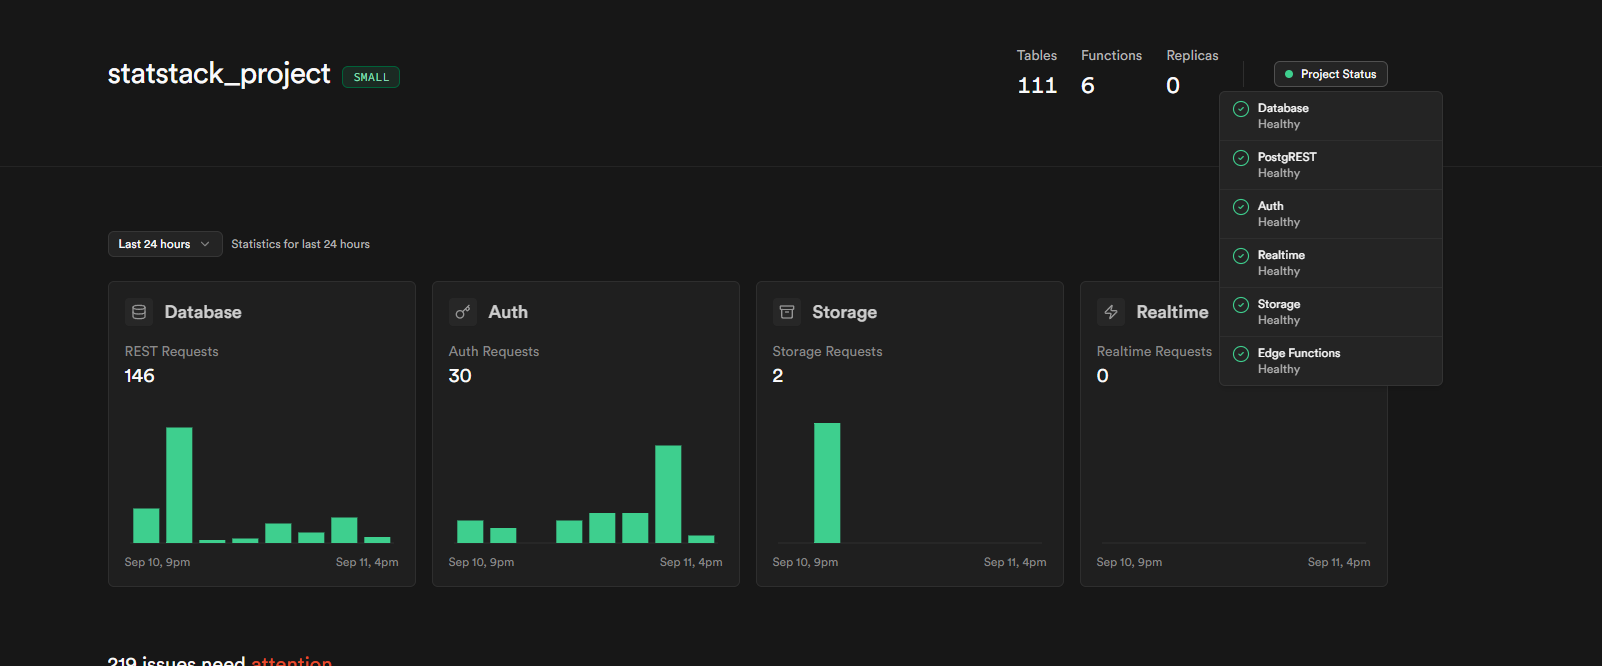Select Database in status list
Screen dimensions: 1602x666
point(1331,116)
